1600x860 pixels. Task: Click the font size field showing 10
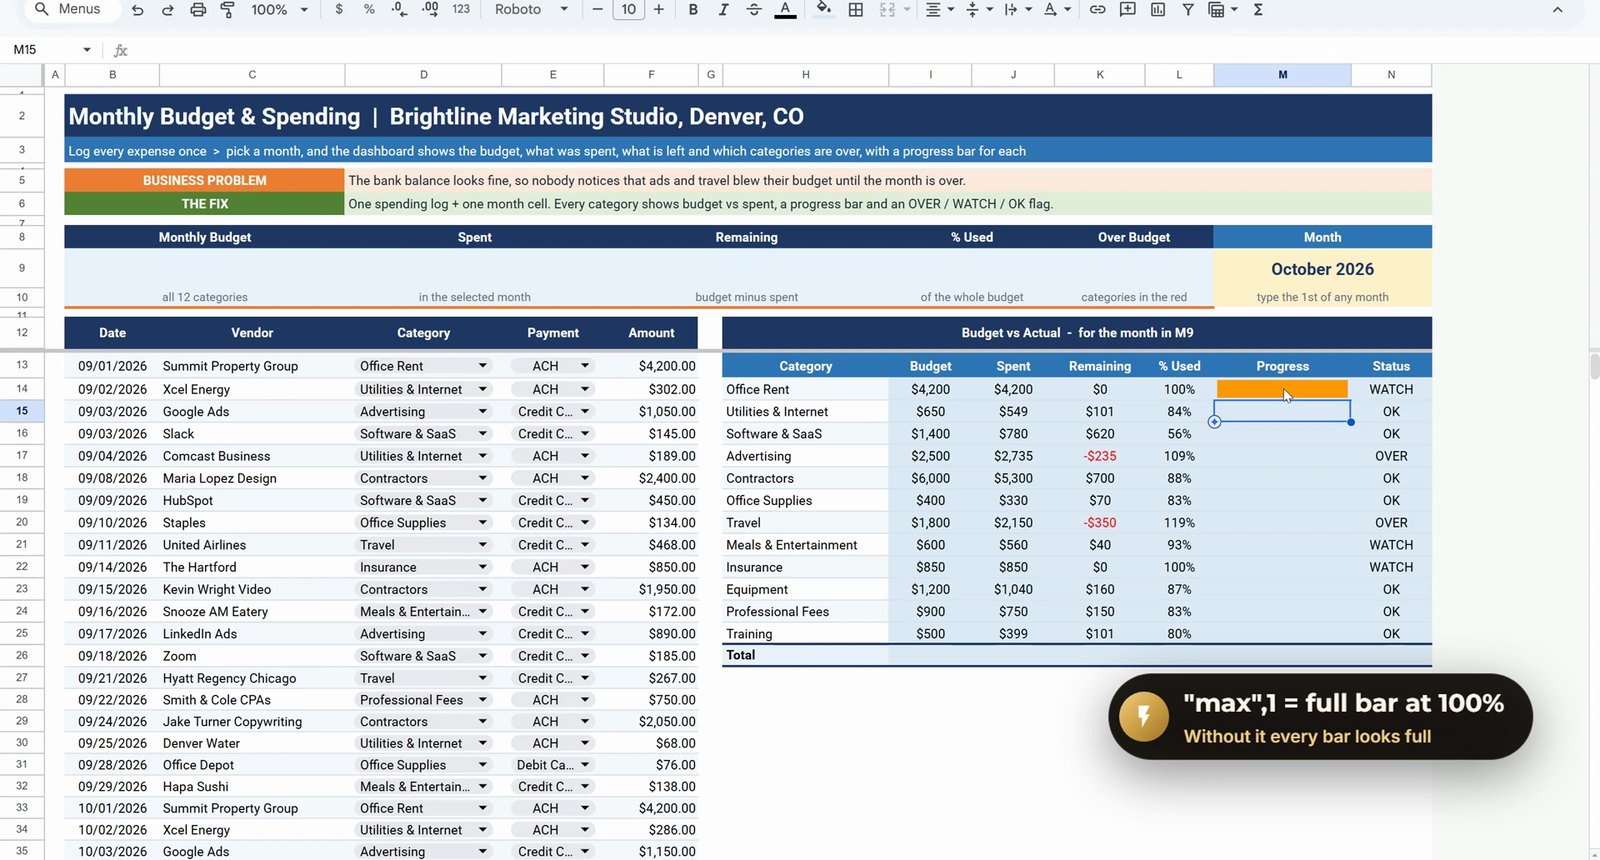(628, 9)
